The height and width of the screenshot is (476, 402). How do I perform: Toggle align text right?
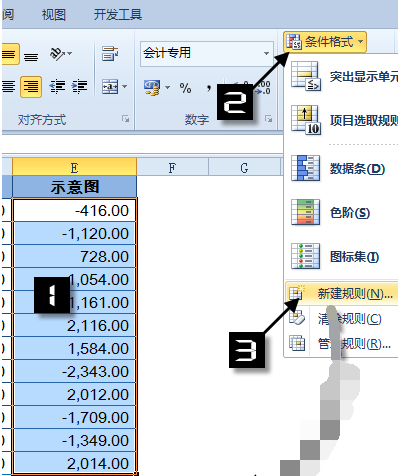31,87
